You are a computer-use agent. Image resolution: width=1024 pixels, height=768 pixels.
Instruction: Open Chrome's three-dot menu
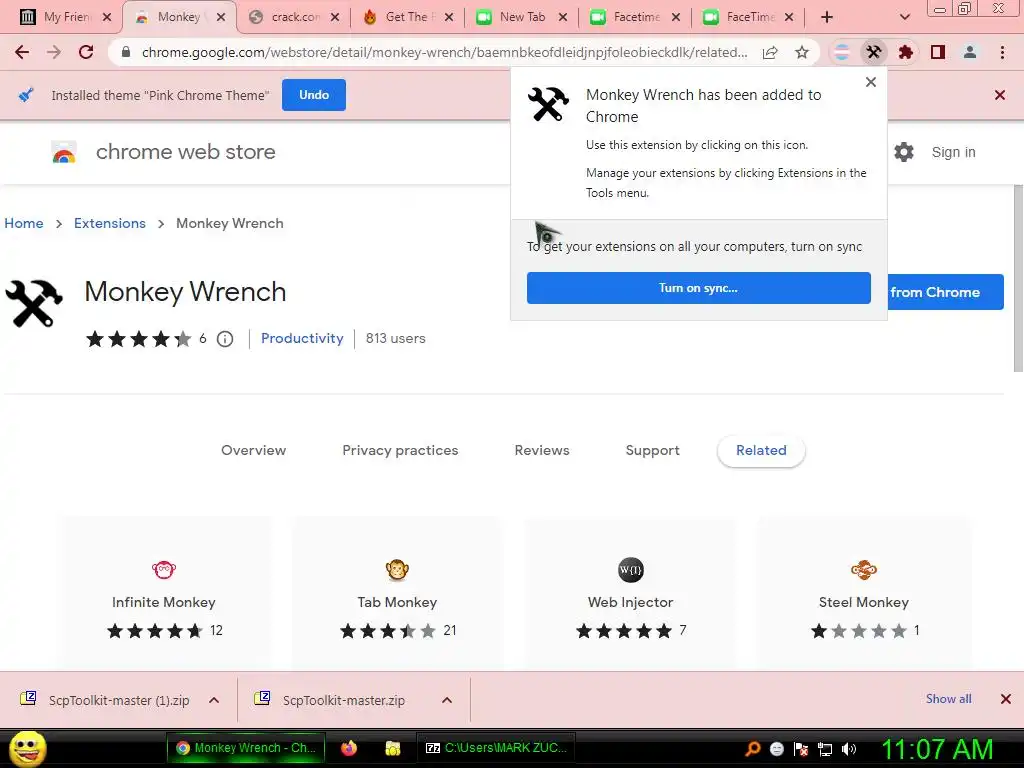point(1002,52)
